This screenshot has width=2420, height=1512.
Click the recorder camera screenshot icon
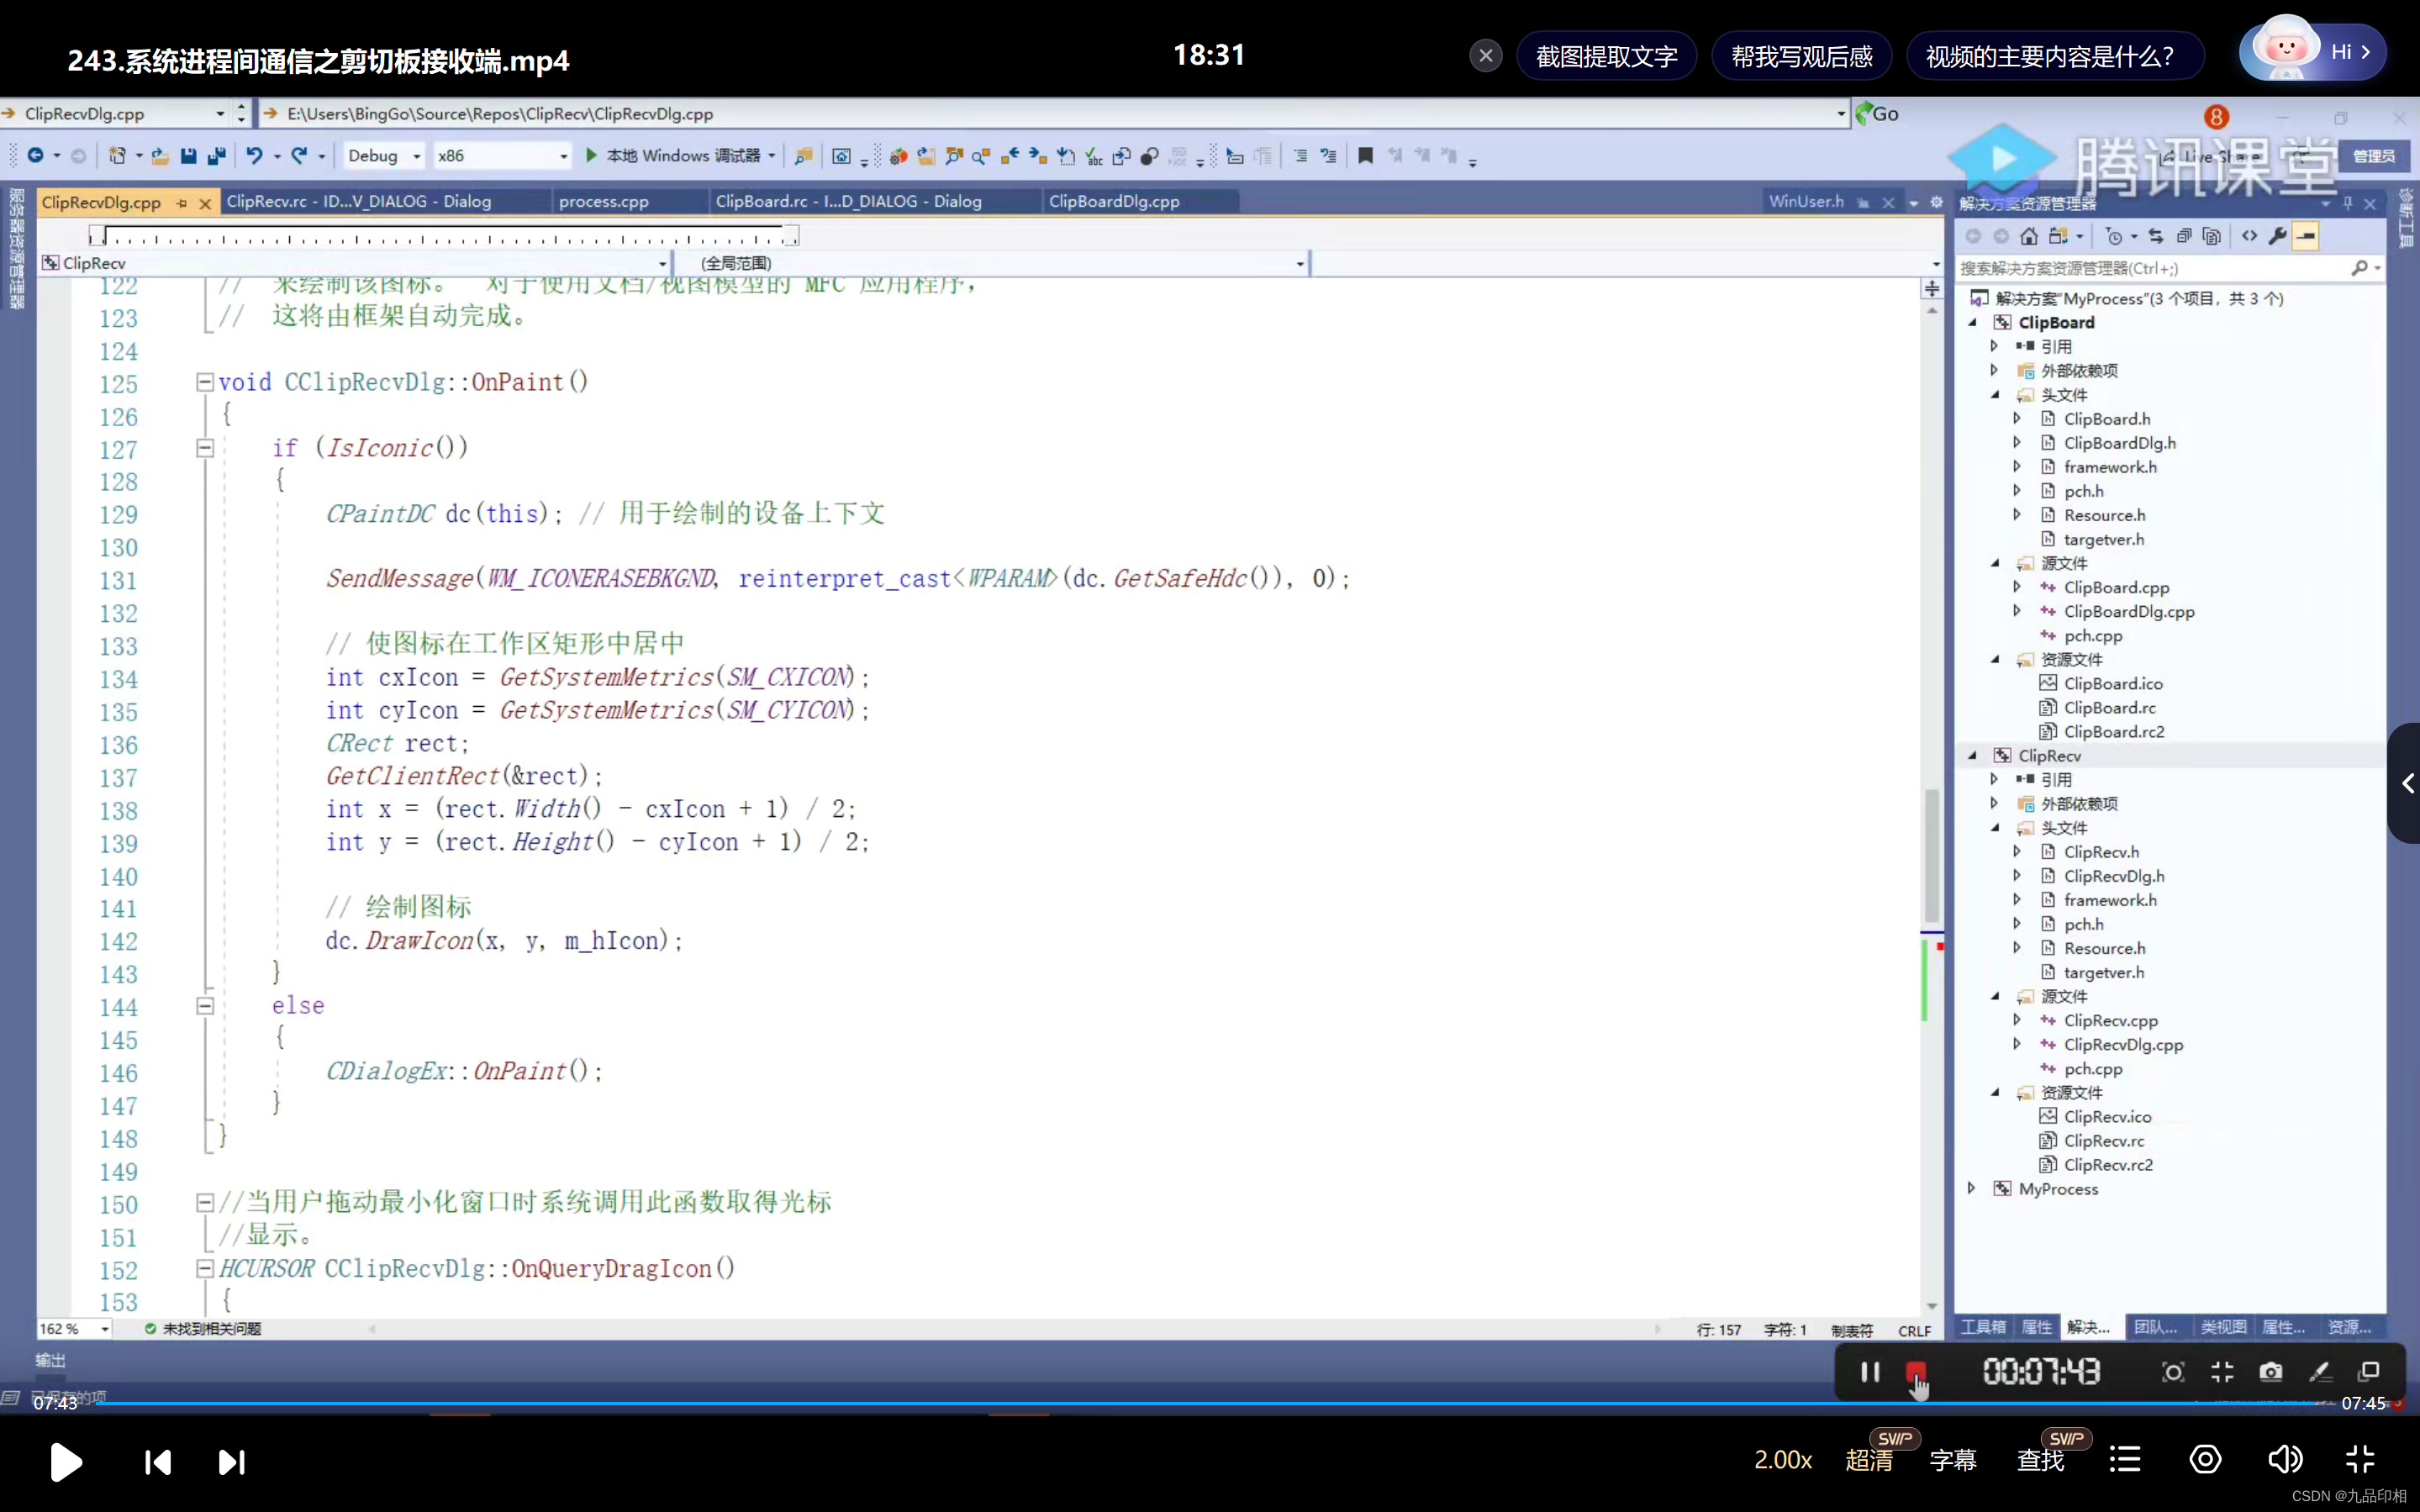coord(2270,1372)
